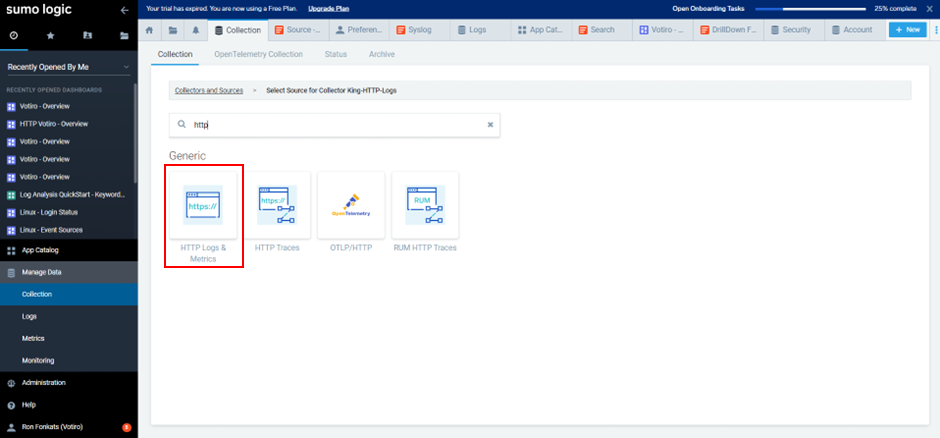Click the sidebar scrollbar

(x=135, y=133)
